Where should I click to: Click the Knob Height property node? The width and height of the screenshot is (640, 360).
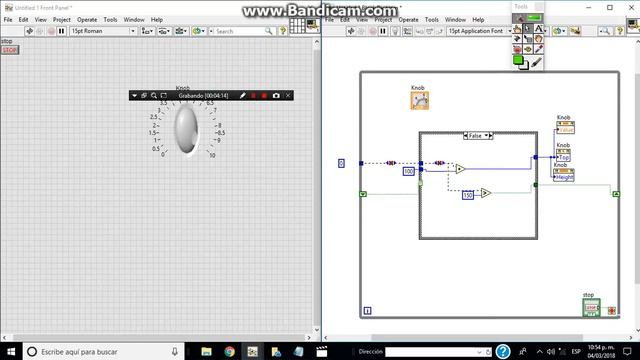pyautogui.click(x=564, y=175)
